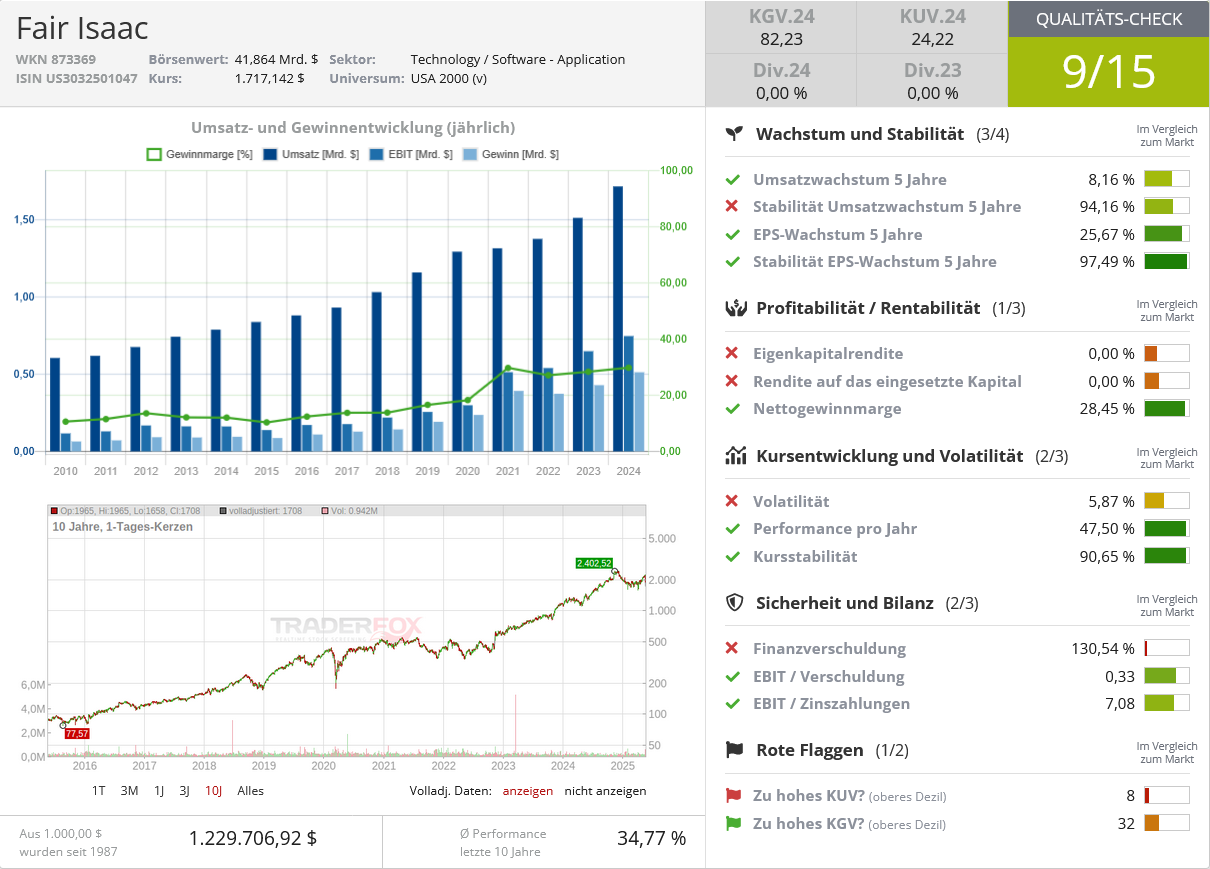Toggle the EBIT [Mrd. $] legend series

(411, 155)
